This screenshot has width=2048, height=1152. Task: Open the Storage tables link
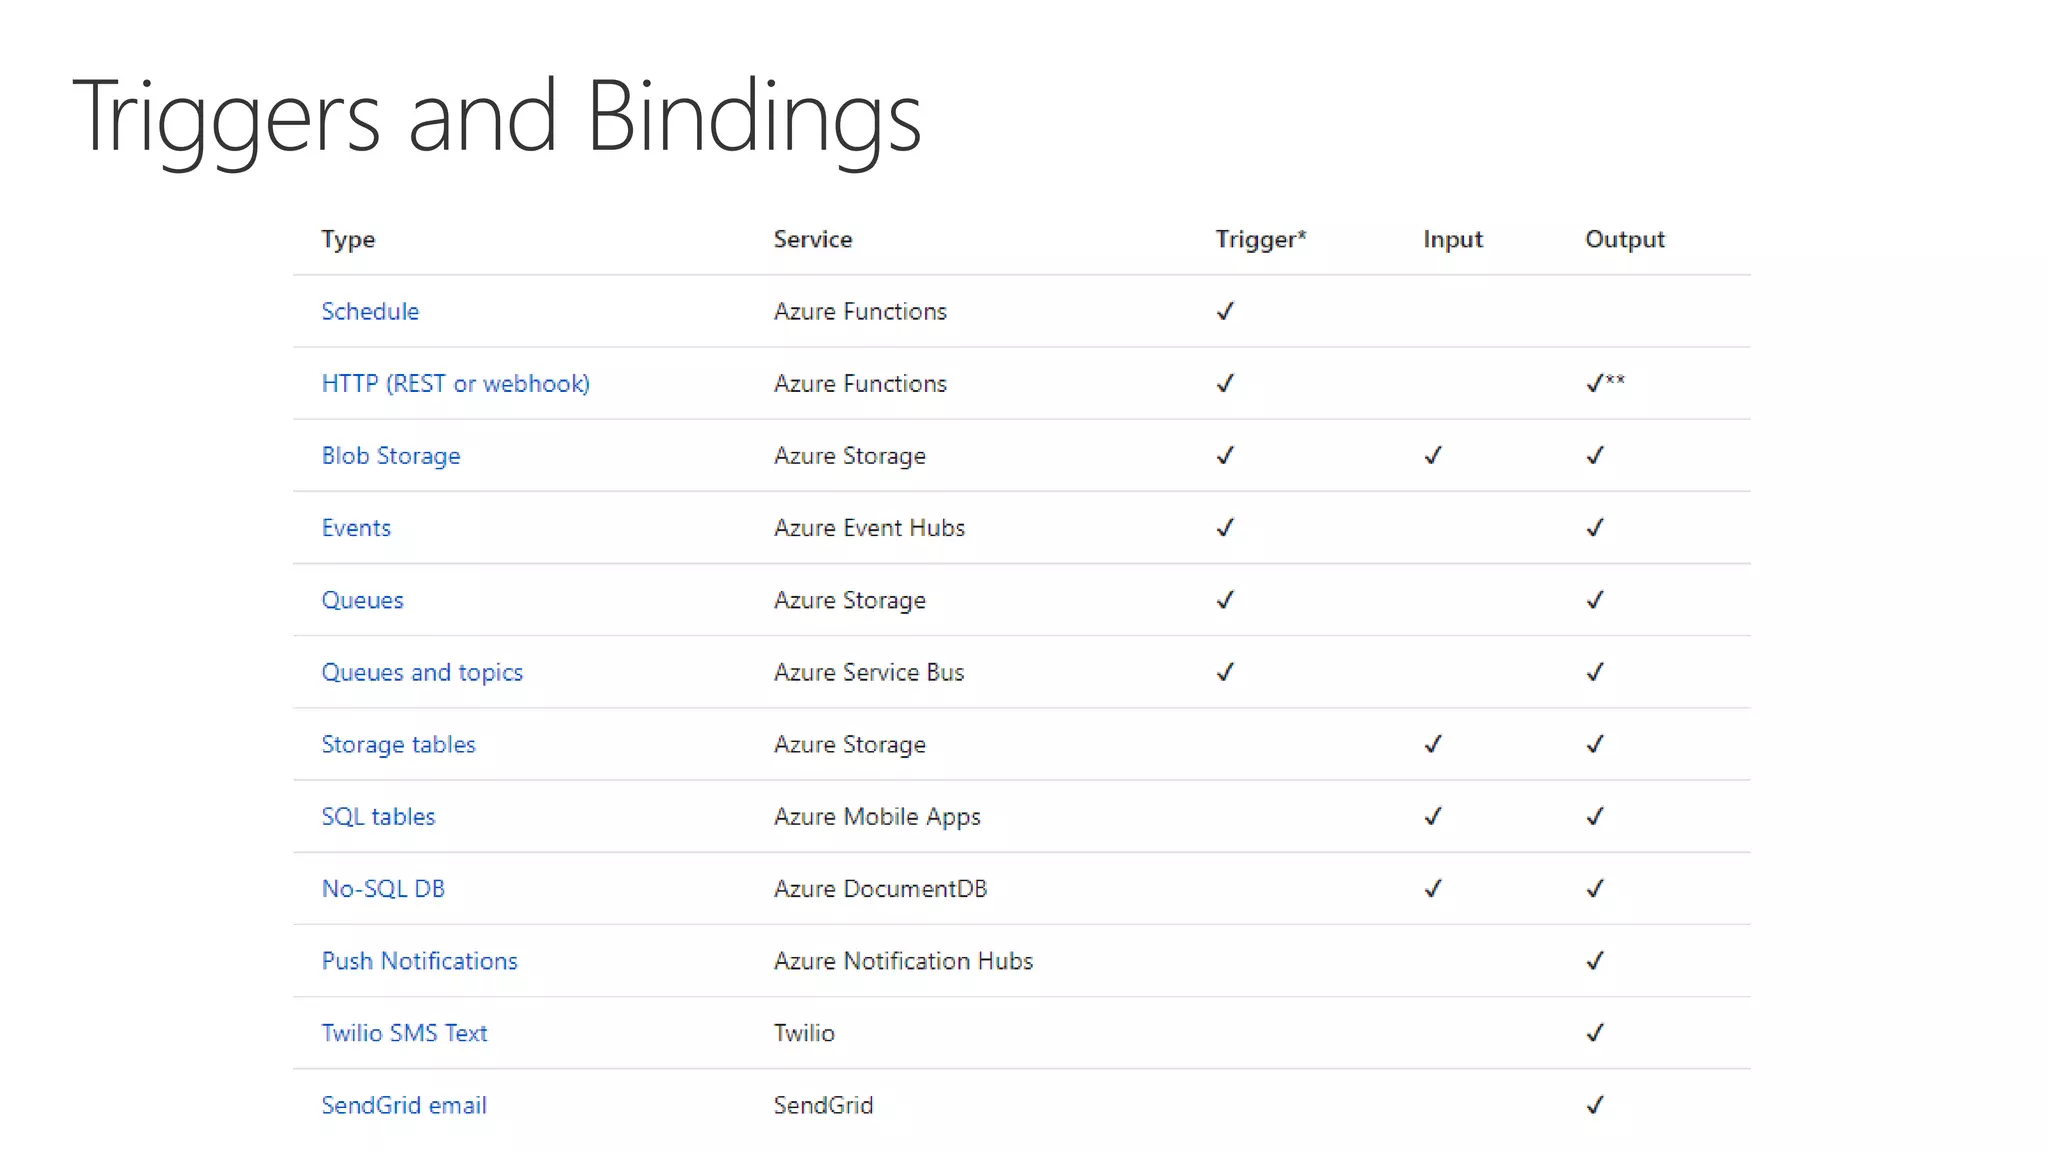coord(398,744)
